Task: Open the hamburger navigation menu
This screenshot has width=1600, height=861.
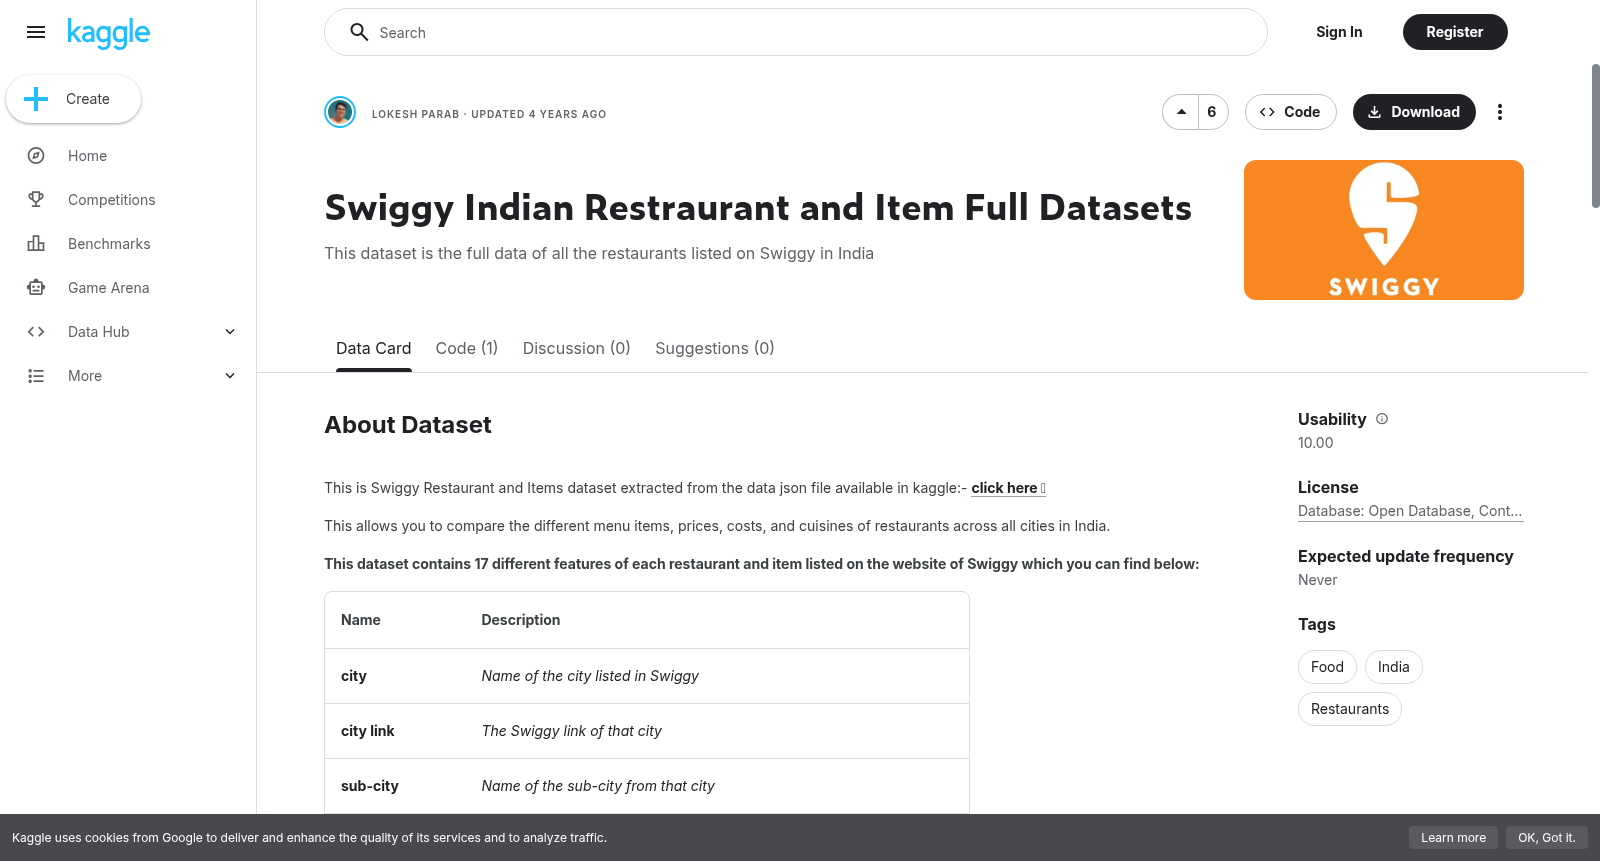Action: pos(36,32)
